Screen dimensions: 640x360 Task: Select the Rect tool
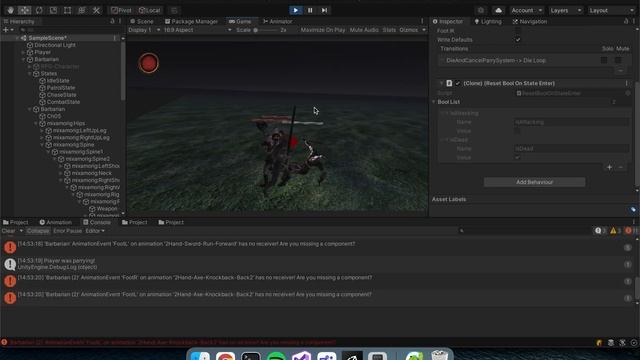68,10
